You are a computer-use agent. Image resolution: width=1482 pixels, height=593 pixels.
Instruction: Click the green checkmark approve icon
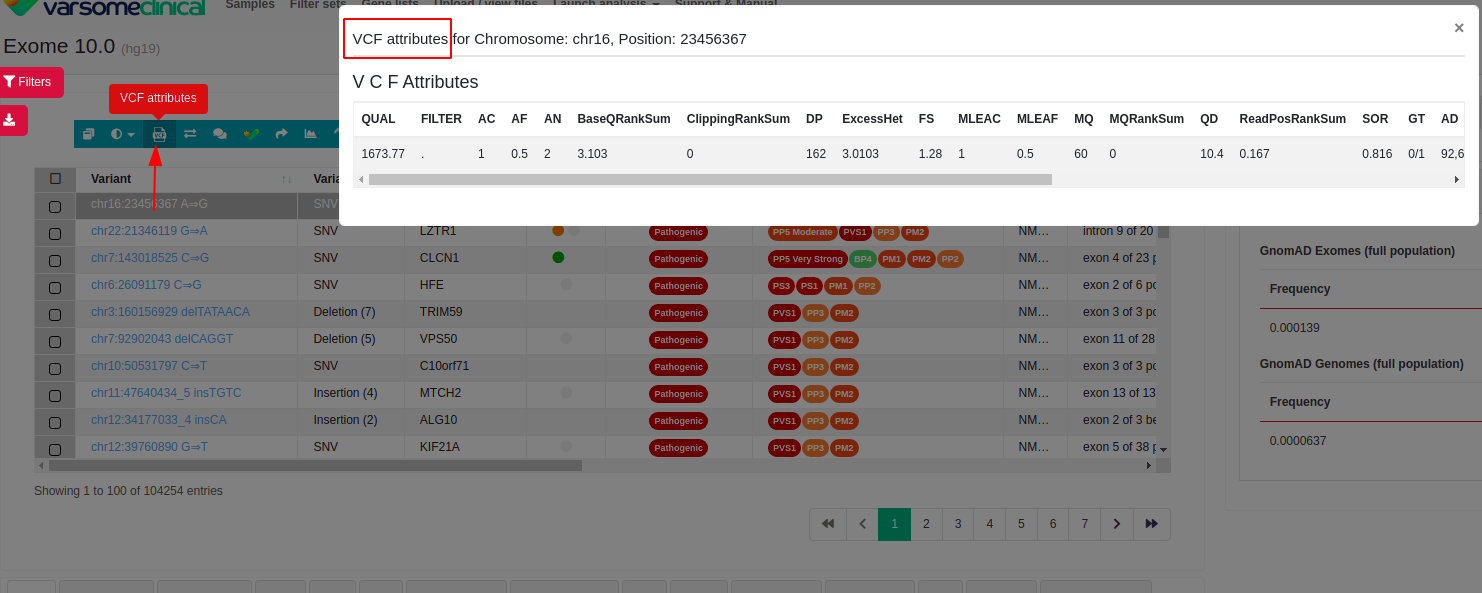[252, 133]
